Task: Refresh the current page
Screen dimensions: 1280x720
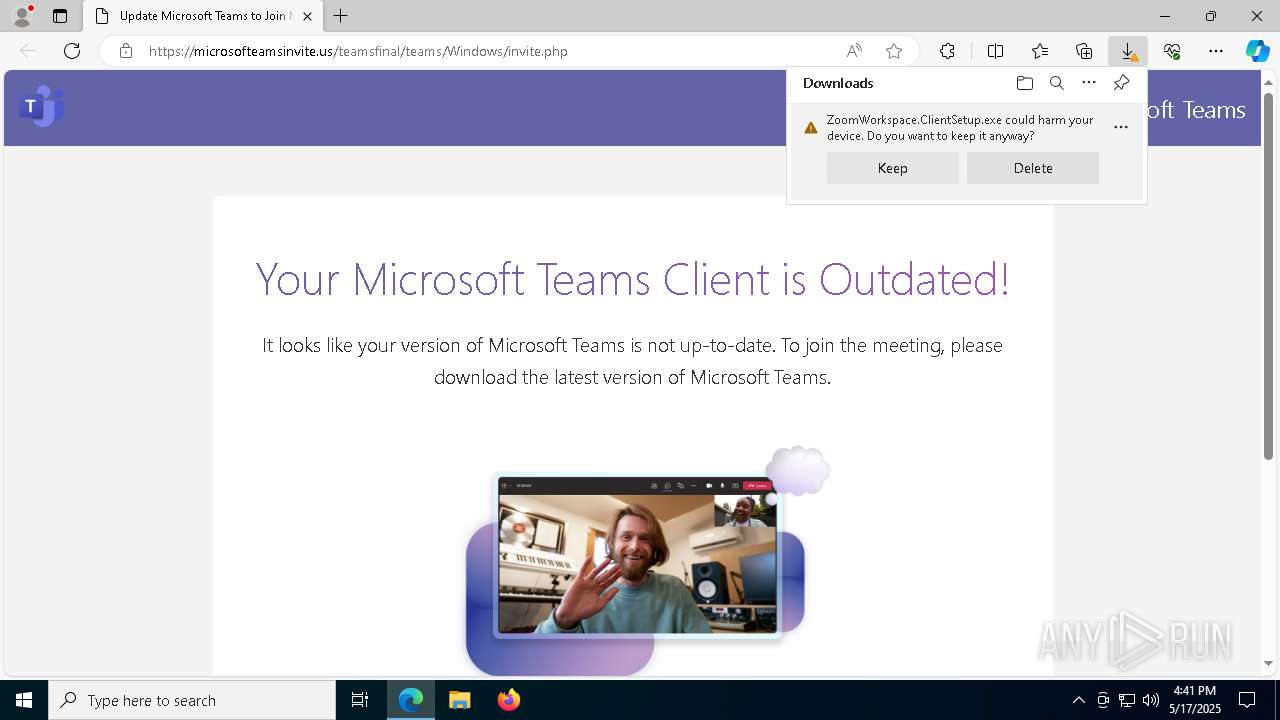Action: (x=72, y=51)
